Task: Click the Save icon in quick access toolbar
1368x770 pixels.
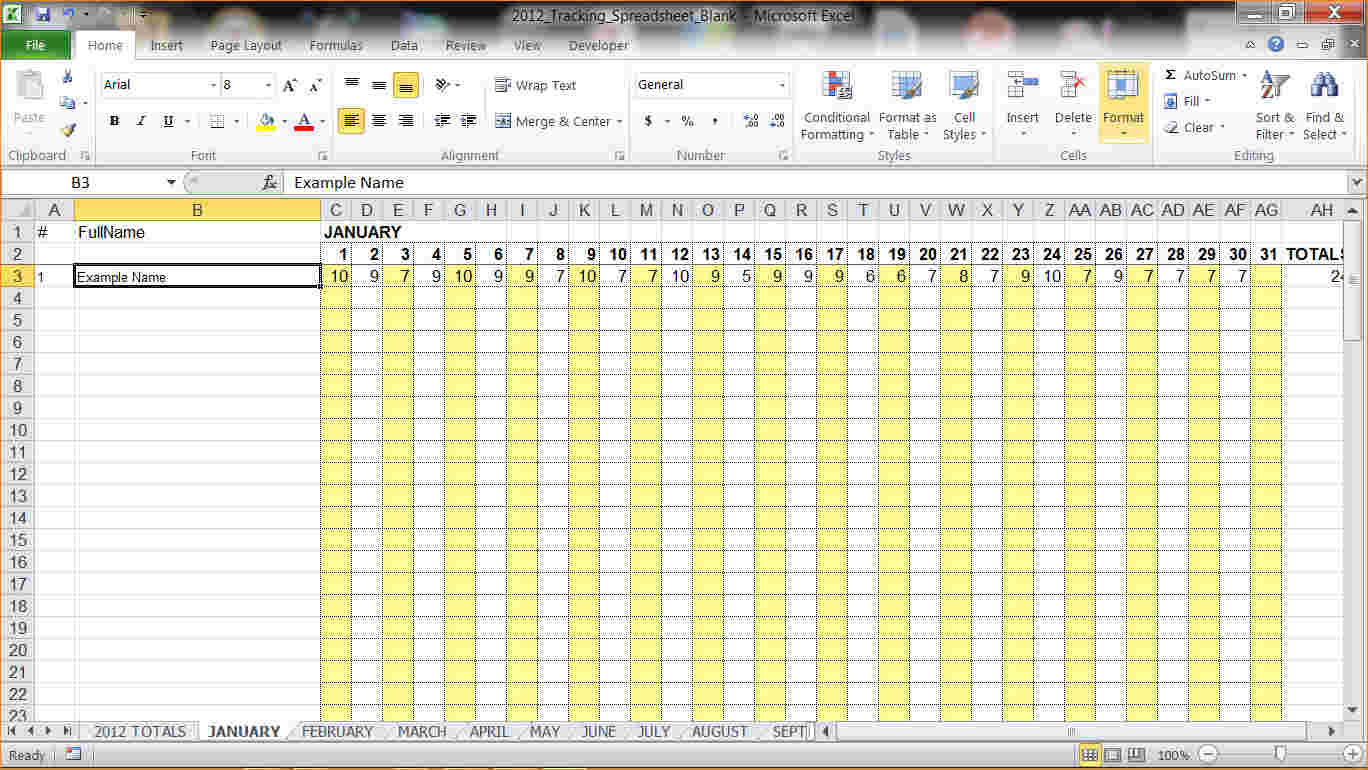Action: [43, 15]
